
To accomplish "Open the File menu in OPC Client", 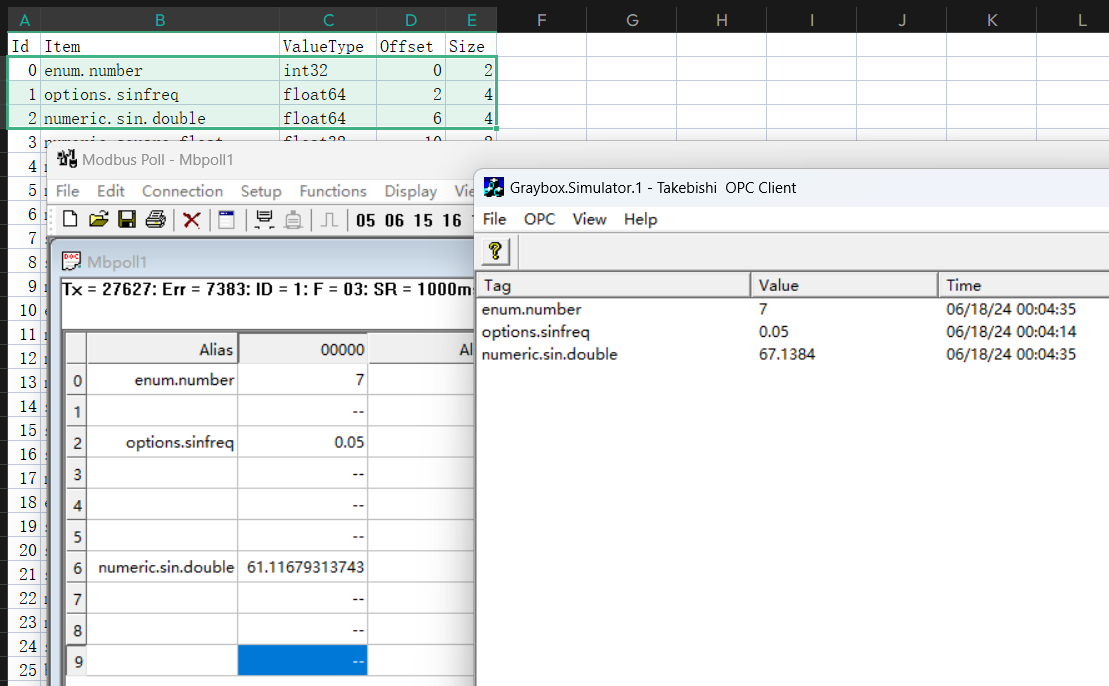I will click(494, 219).
